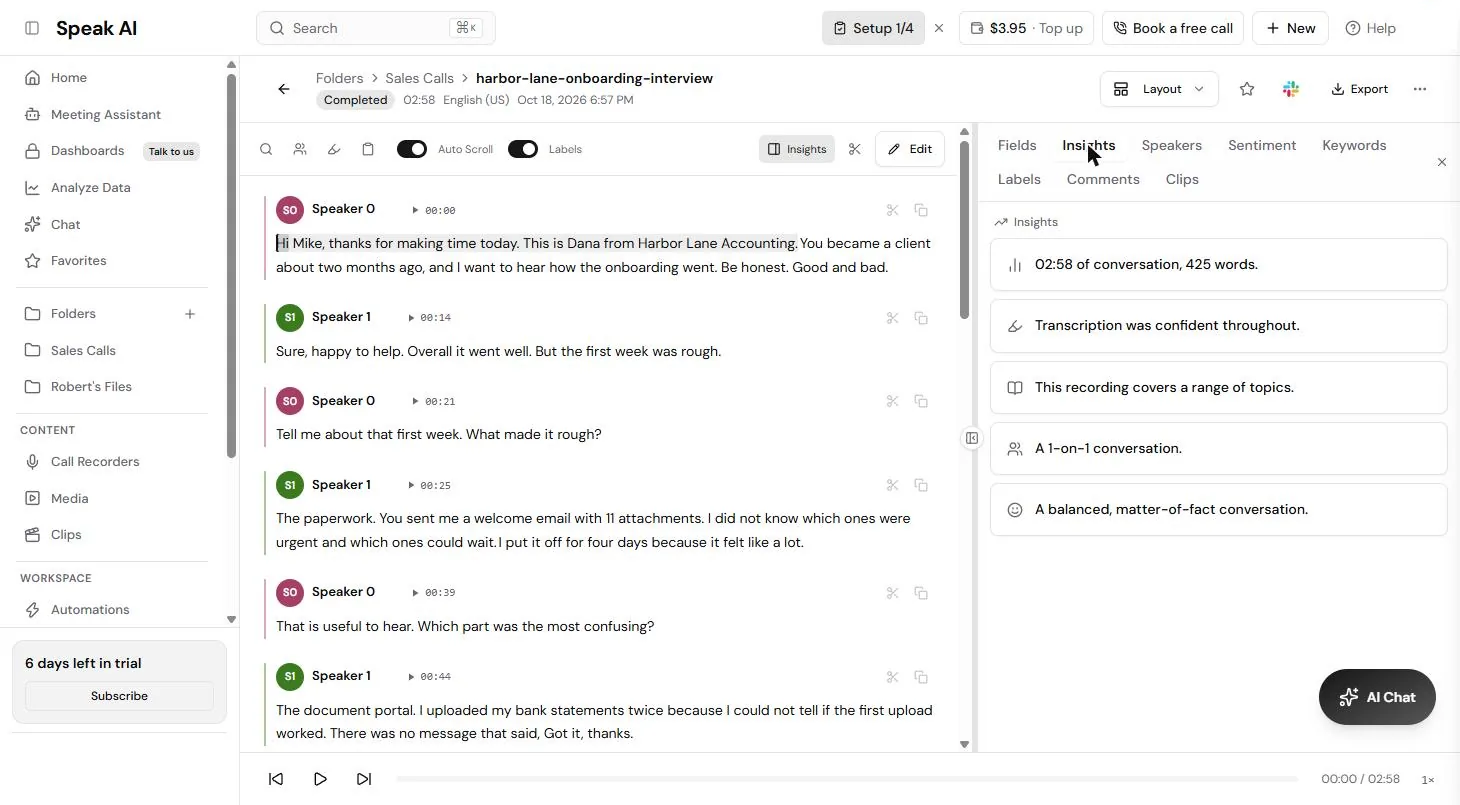Collapse the insights side panel divider icon
This screenshot has height=805, width=1460.
[x=972, y=438]
